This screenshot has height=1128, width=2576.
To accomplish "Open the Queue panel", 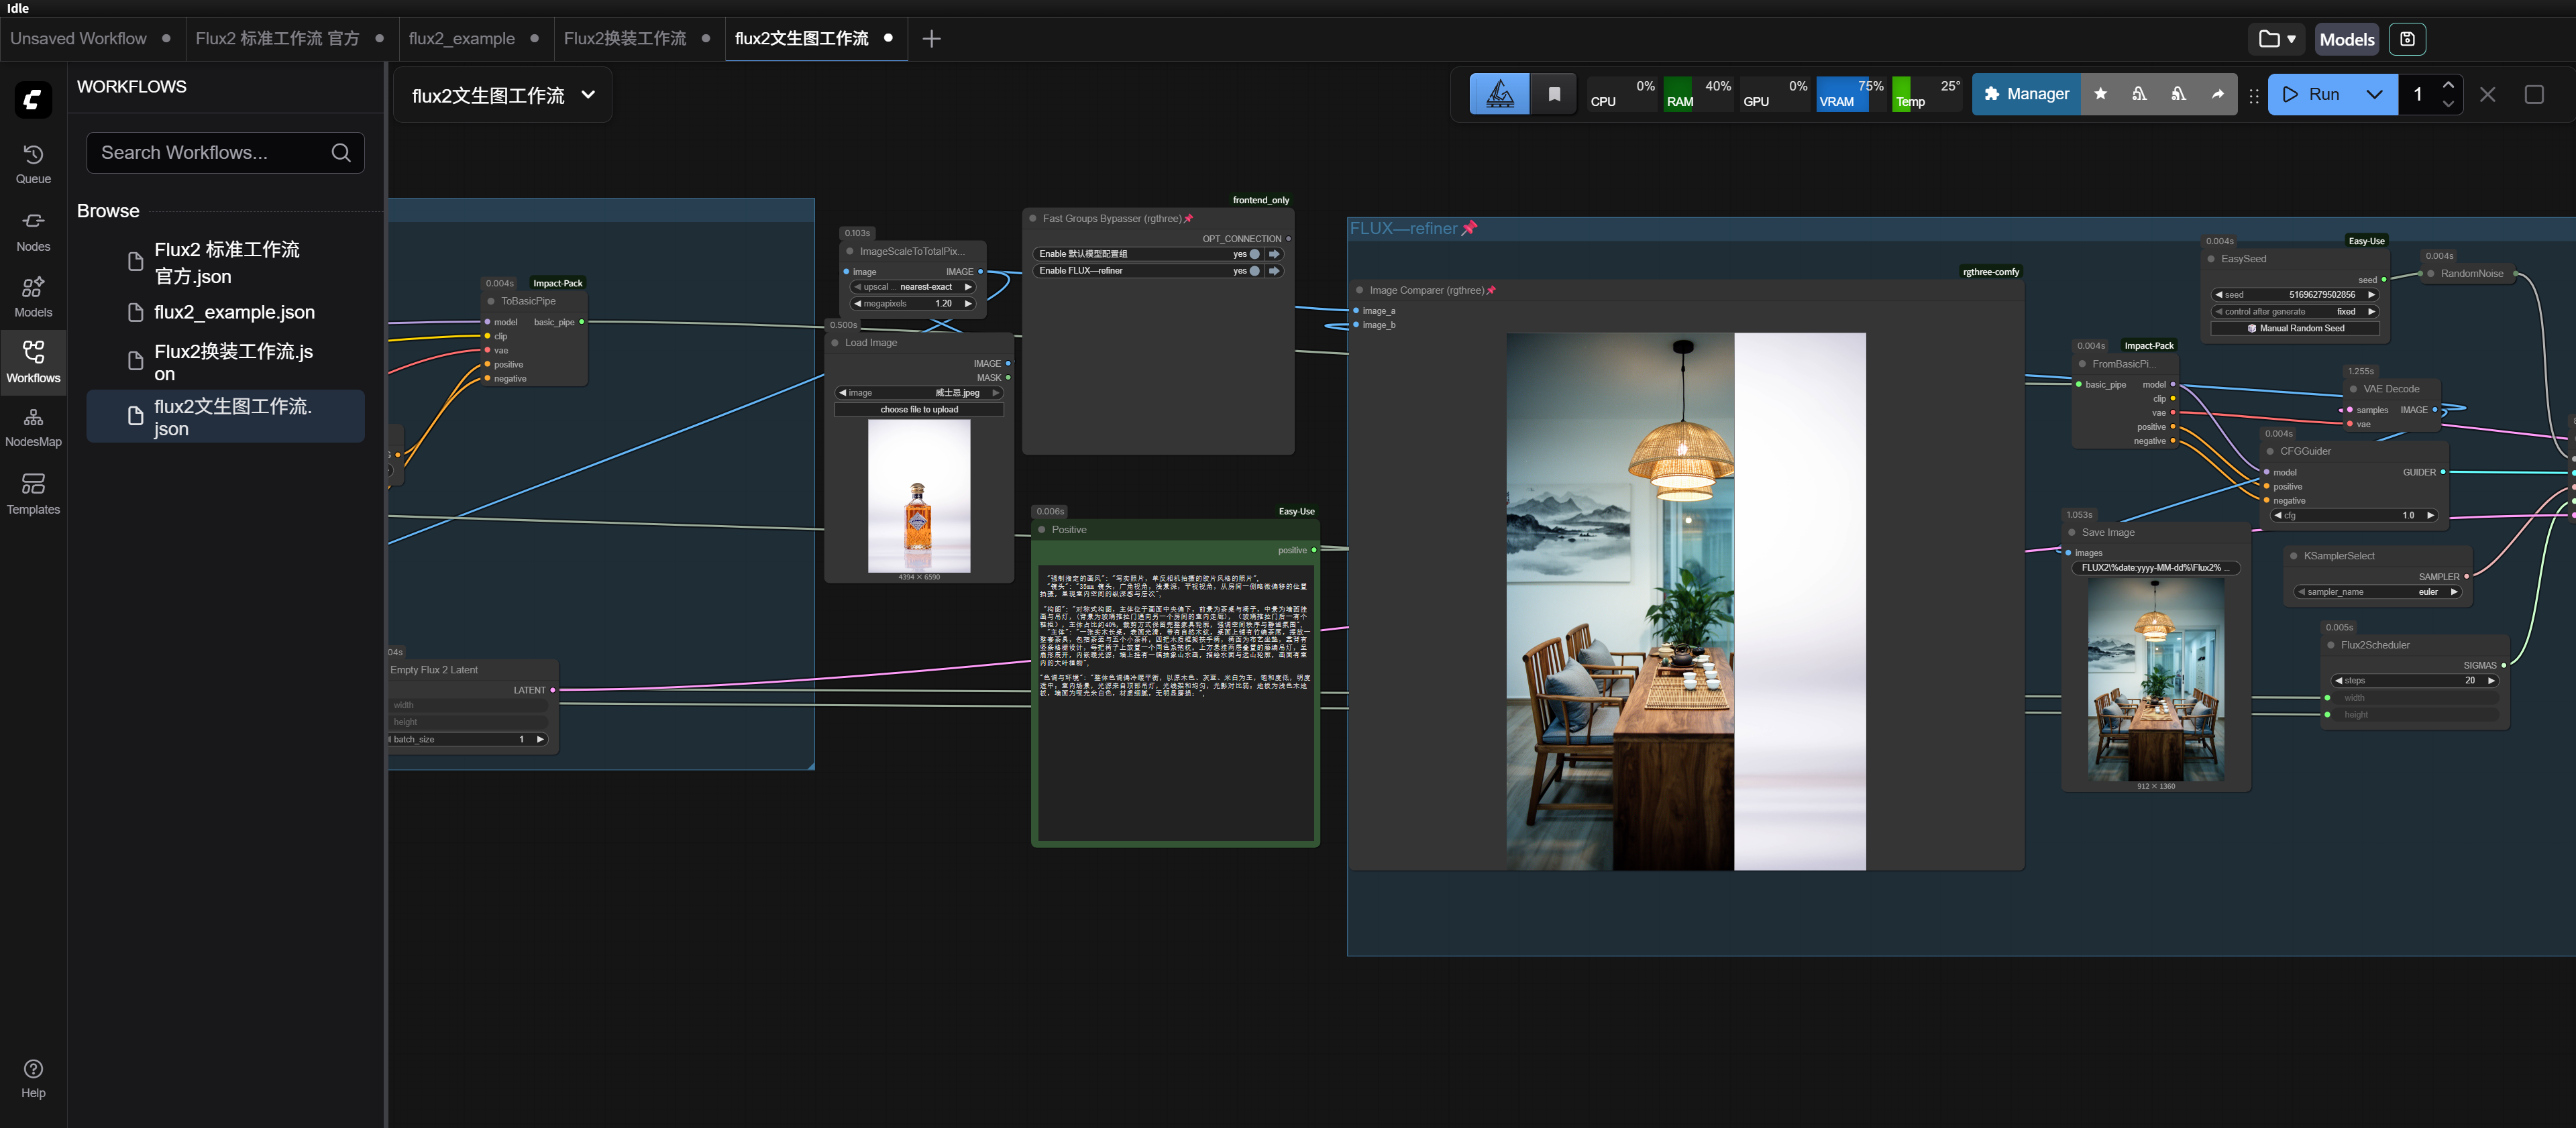I will pyautogui.click(x=33, y=163).
